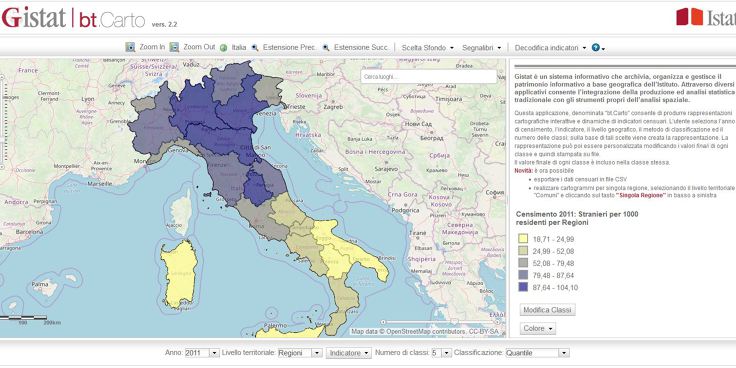Click the Istat red logo
The width and height of the screenshot is (736, 368).
[706, 17]
